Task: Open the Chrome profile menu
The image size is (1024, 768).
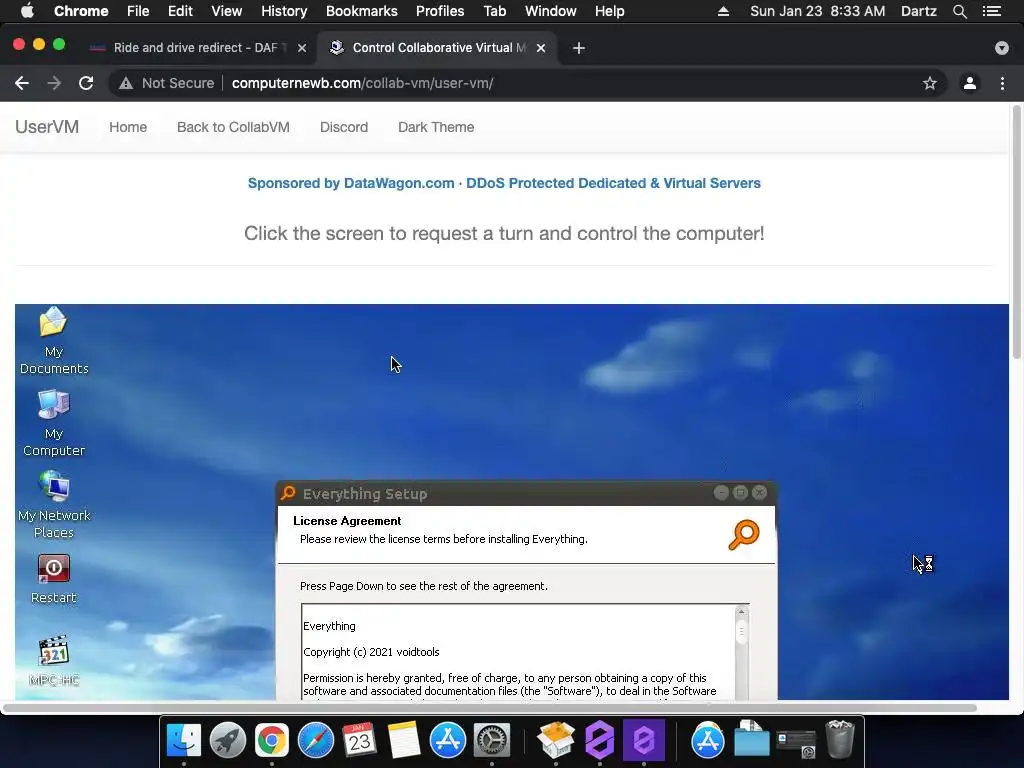Action: pyautogui.click(x=970, y=83)
